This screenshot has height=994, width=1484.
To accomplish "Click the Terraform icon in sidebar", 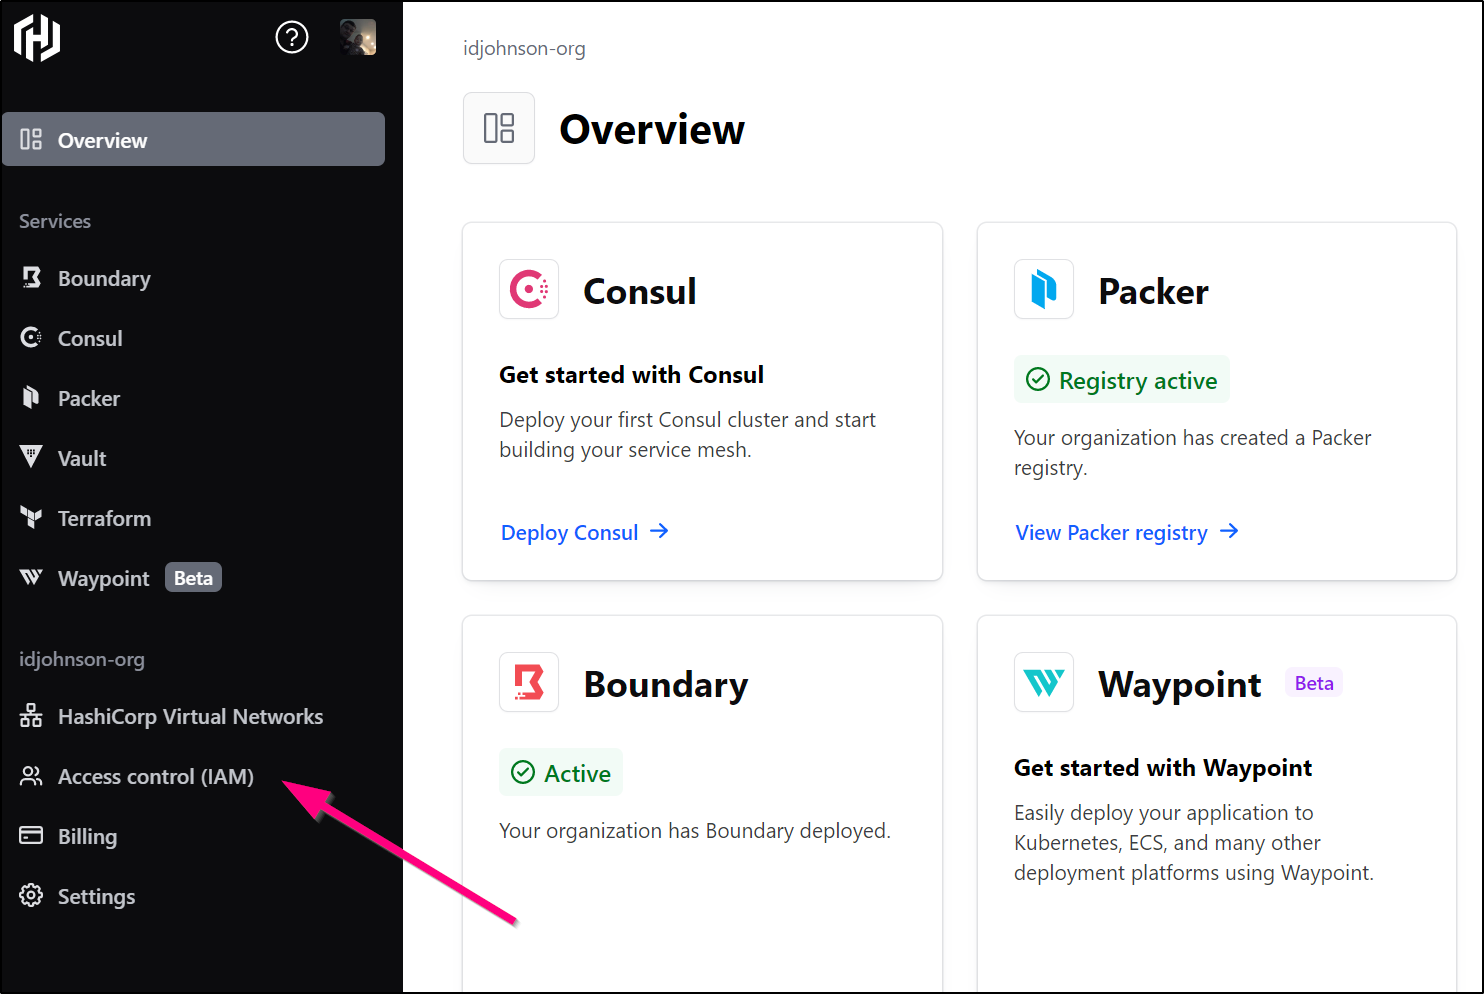I will point(31,518).
